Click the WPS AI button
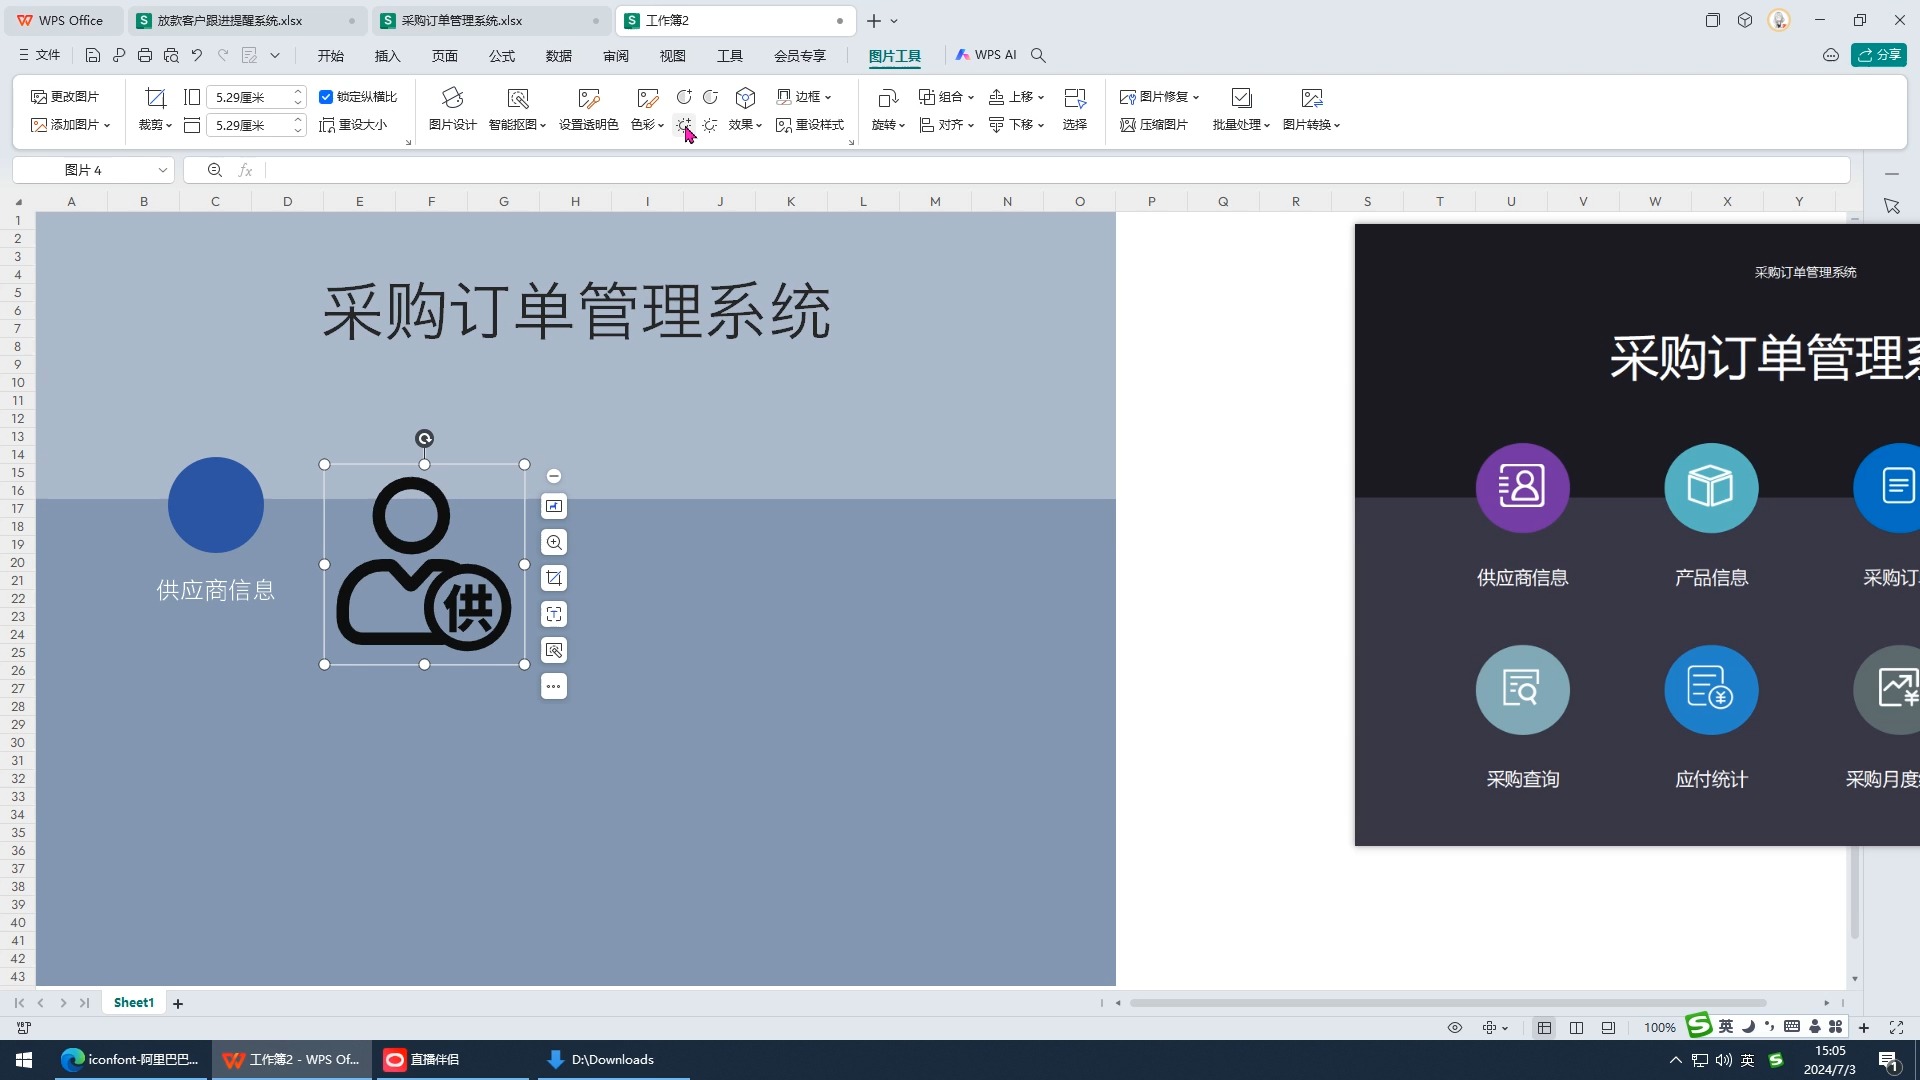The image size is (1920, 1080). (987, 55)
